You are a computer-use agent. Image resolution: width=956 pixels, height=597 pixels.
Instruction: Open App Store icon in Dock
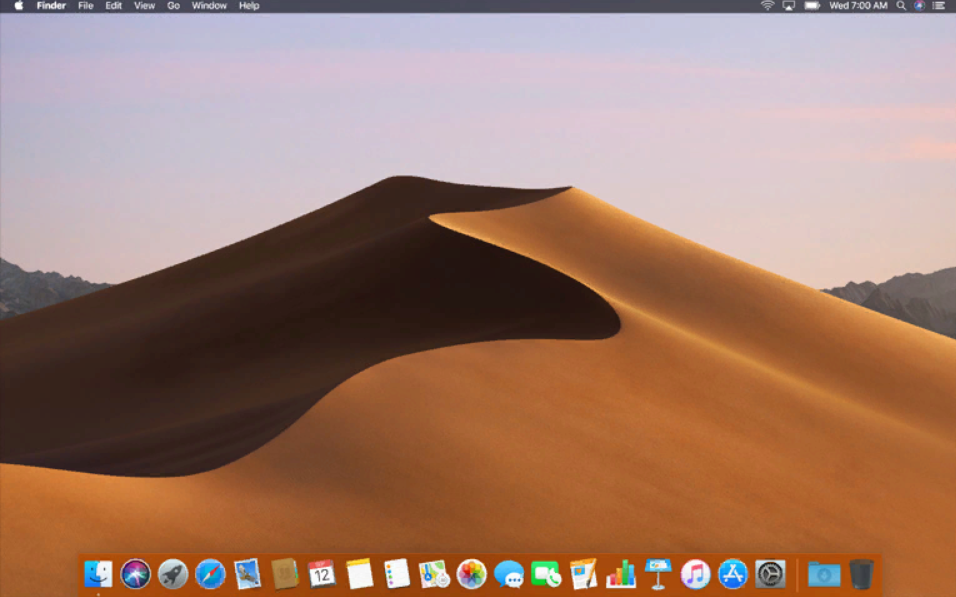tap(733, 574)
